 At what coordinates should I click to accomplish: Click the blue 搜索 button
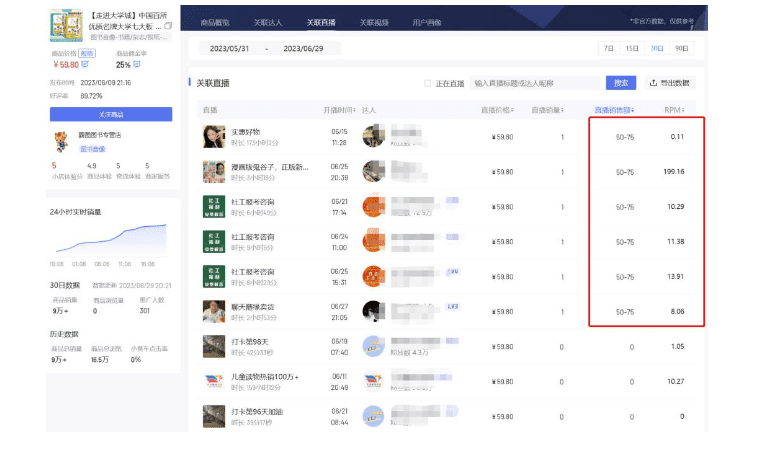click(620, 84)
